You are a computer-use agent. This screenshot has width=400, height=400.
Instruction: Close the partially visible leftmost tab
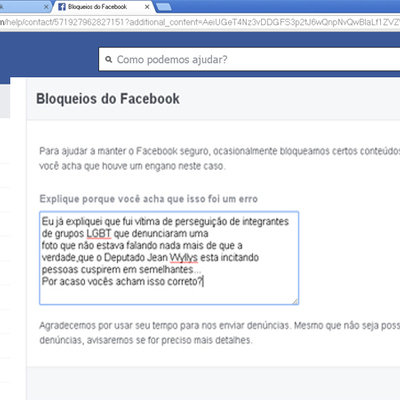coord(46,7)
